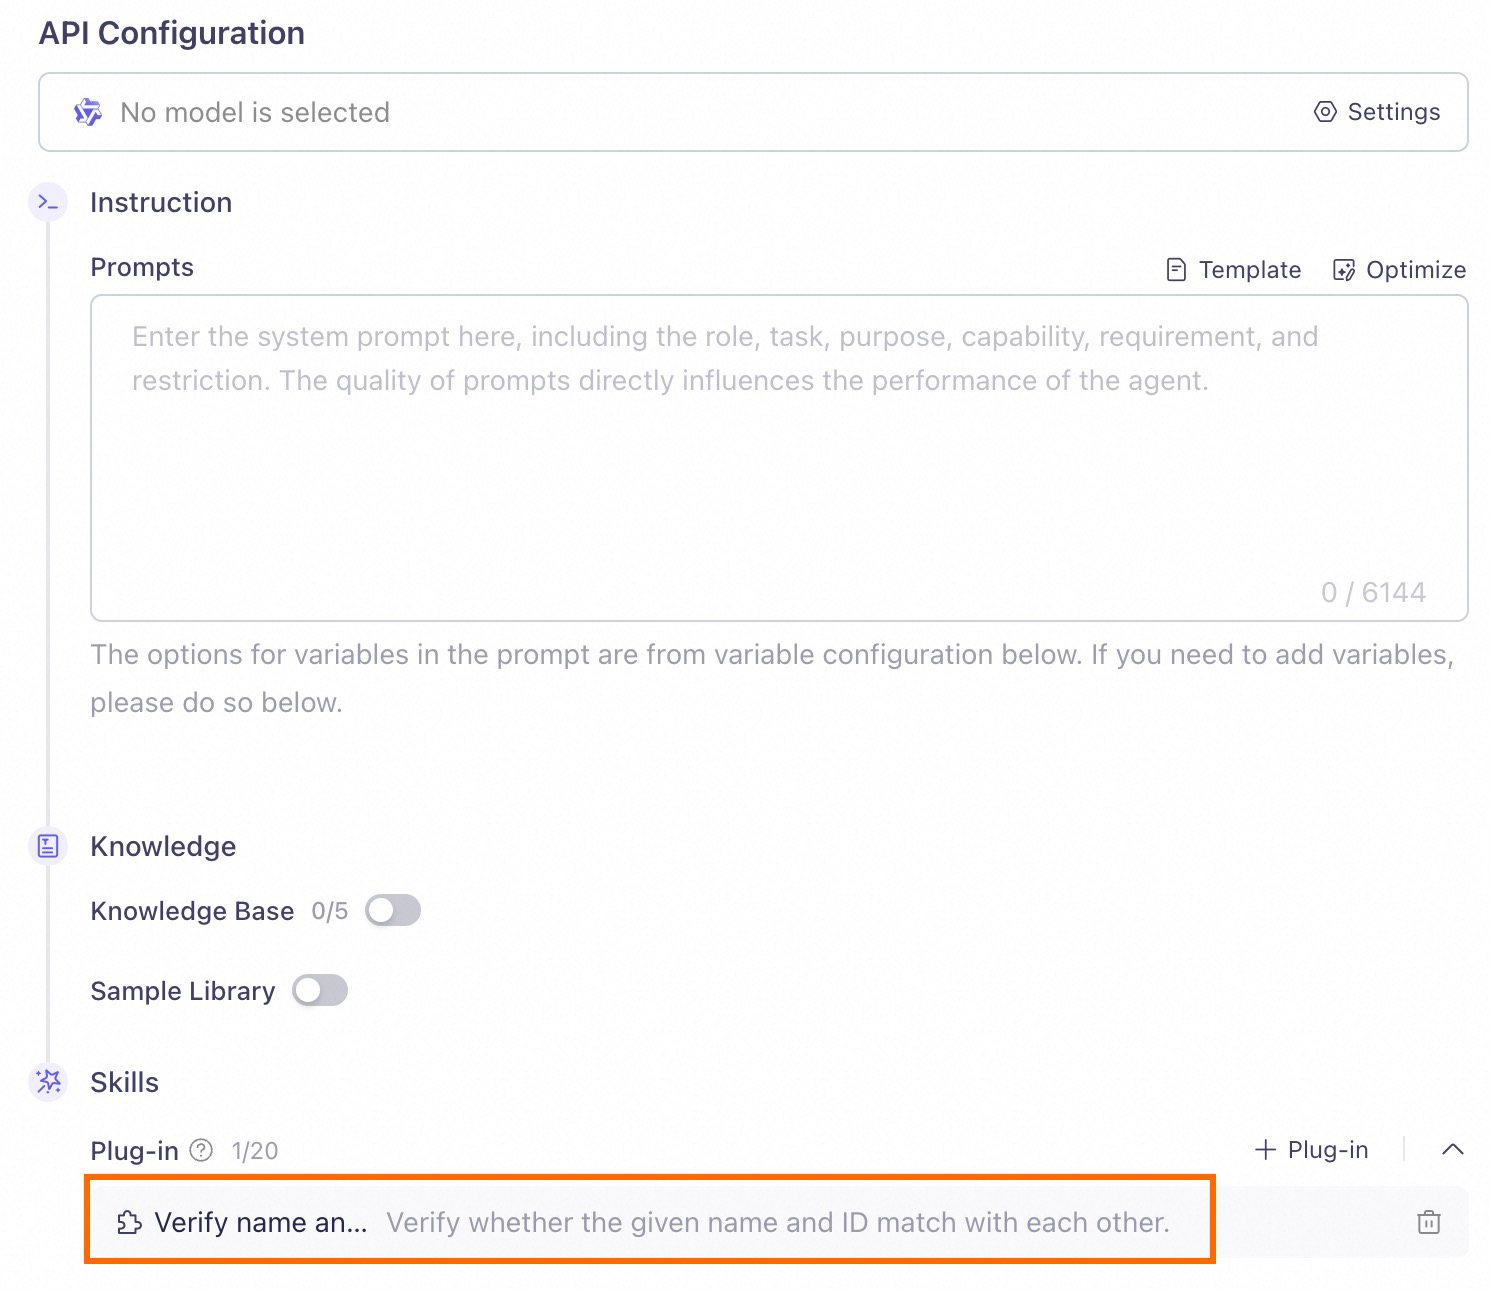The width and height of the screenshot is (1490, 1290).
Task: Click the plug-in puzzle piece icon
Action: (129, 1222)
